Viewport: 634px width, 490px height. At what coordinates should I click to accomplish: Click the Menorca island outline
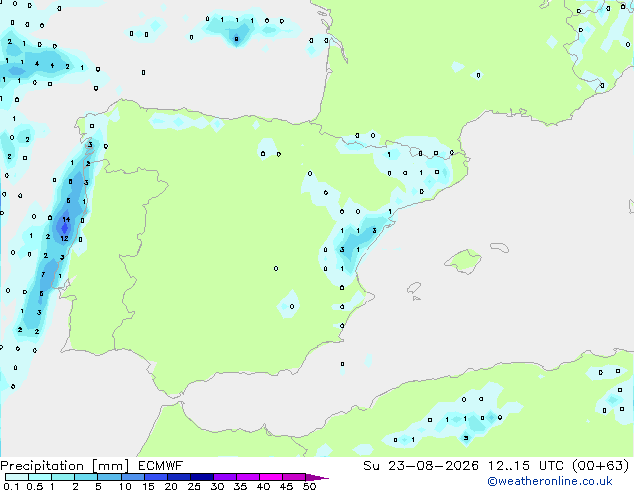(x=500, y=247)
